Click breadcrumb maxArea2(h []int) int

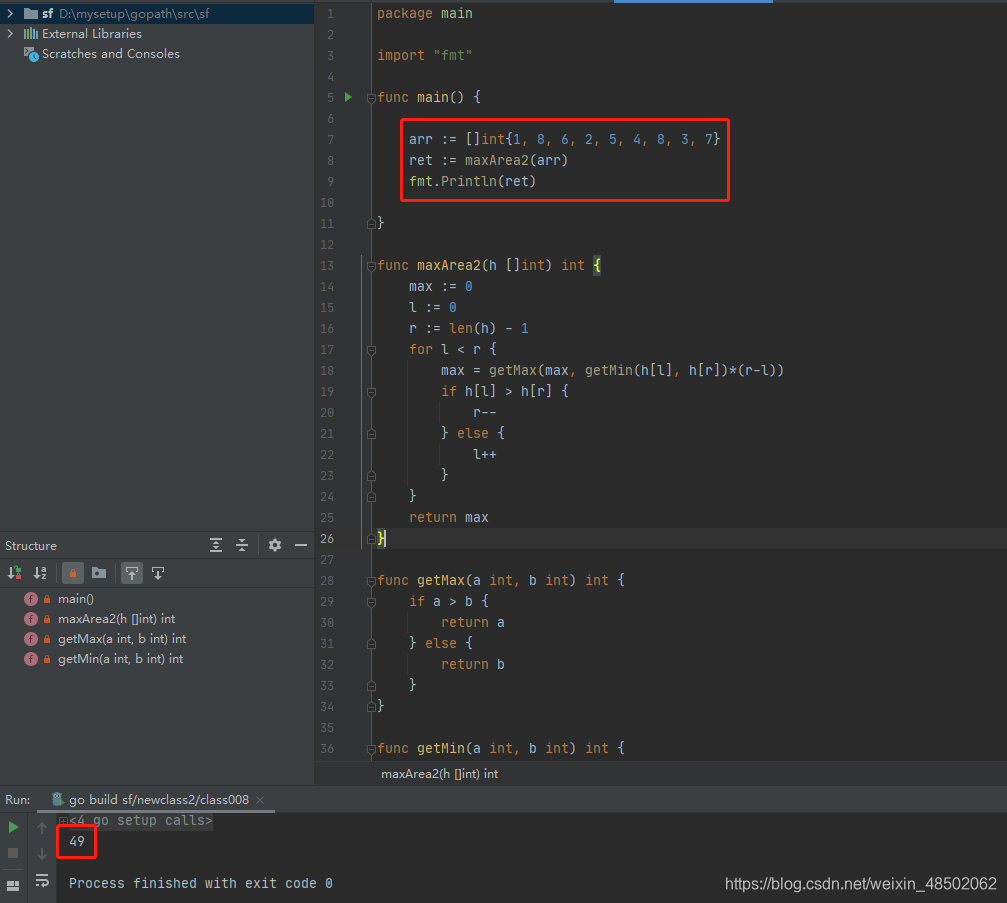click(x=439, y=774)
